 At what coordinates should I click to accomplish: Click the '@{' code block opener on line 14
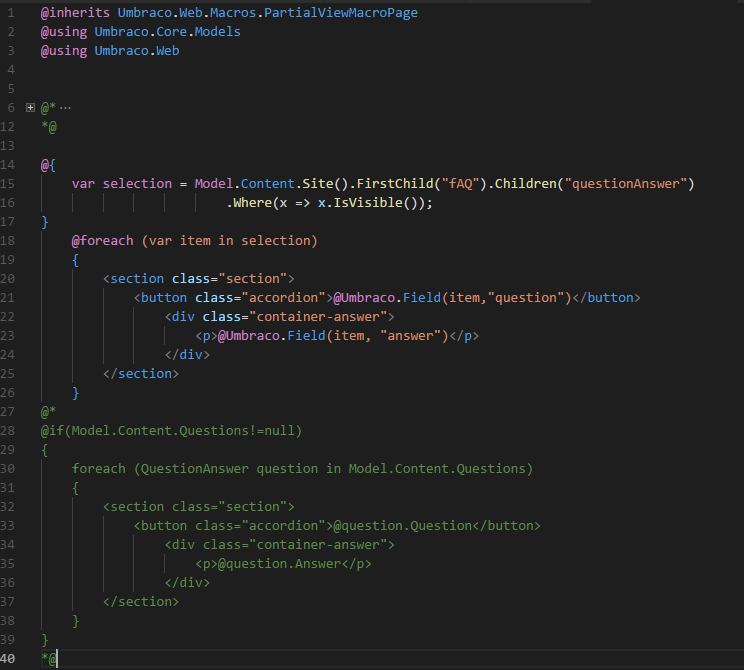pyautogui.click(x=48, y=165)
